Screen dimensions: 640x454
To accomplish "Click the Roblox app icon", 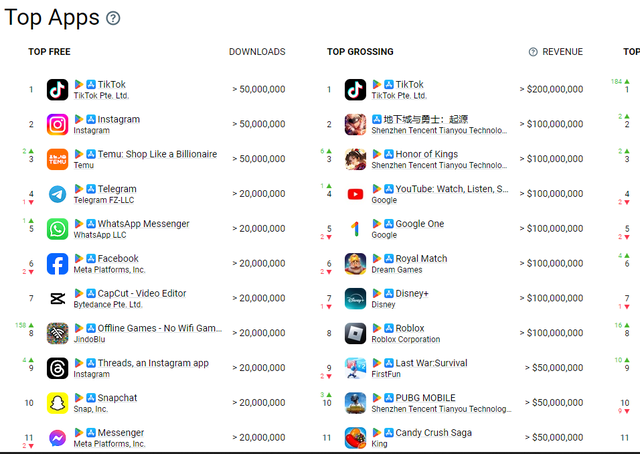I will tap(355, 333).
